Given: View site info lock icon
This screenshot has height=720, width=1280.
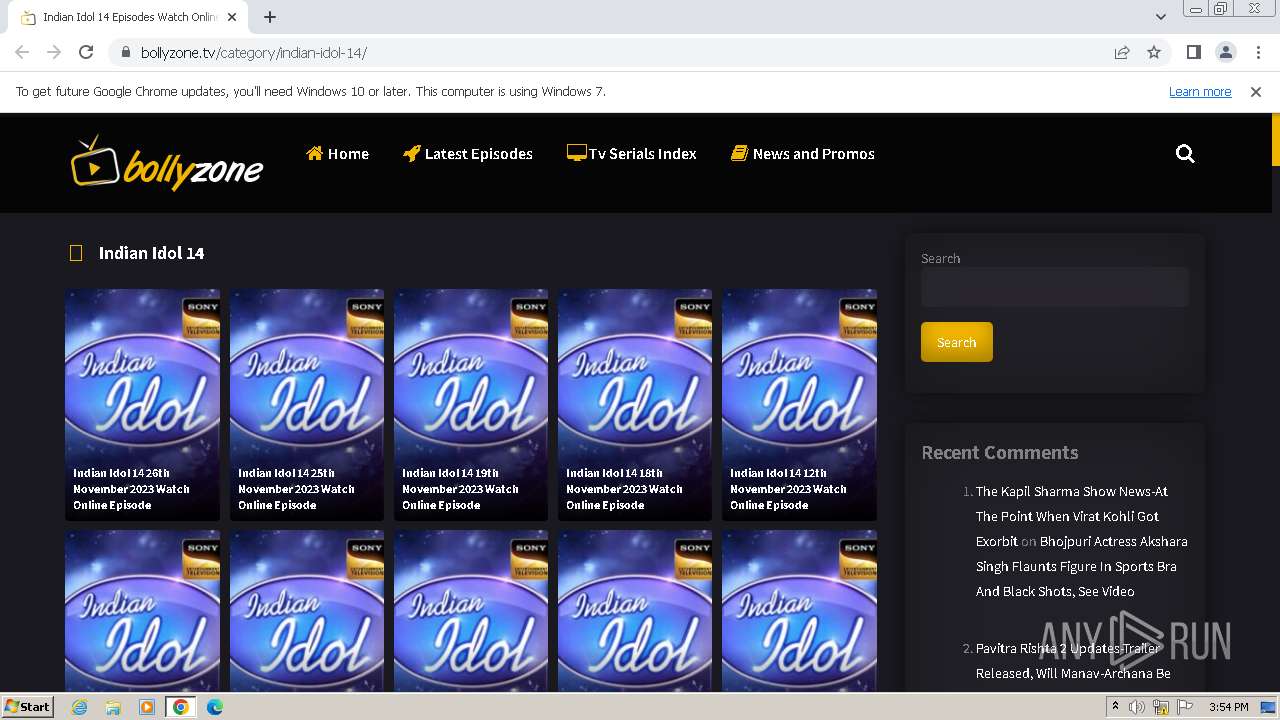Looking at the screenshot, I should click(x=125, y=53).
